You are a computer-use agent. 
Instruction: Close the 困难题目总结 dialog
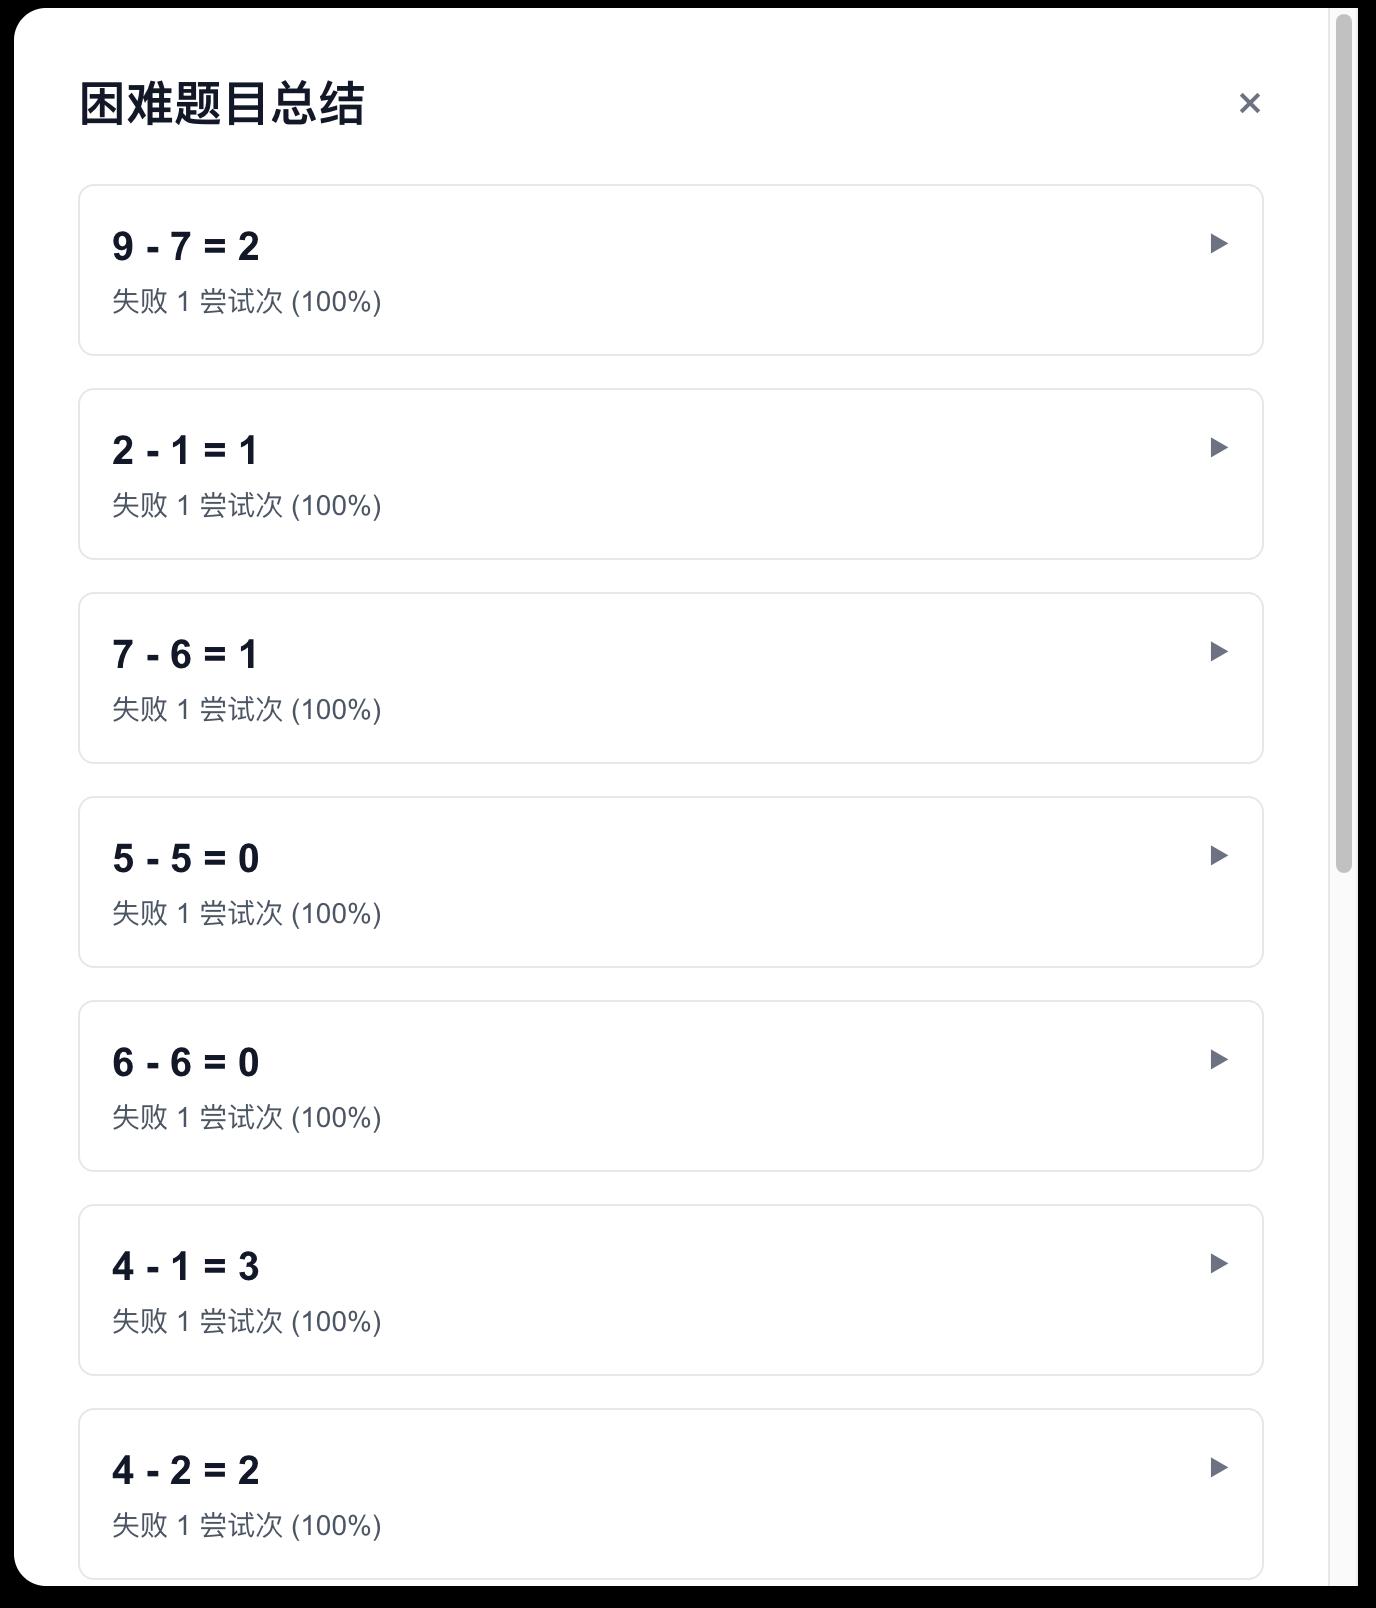pos(1249,103)
